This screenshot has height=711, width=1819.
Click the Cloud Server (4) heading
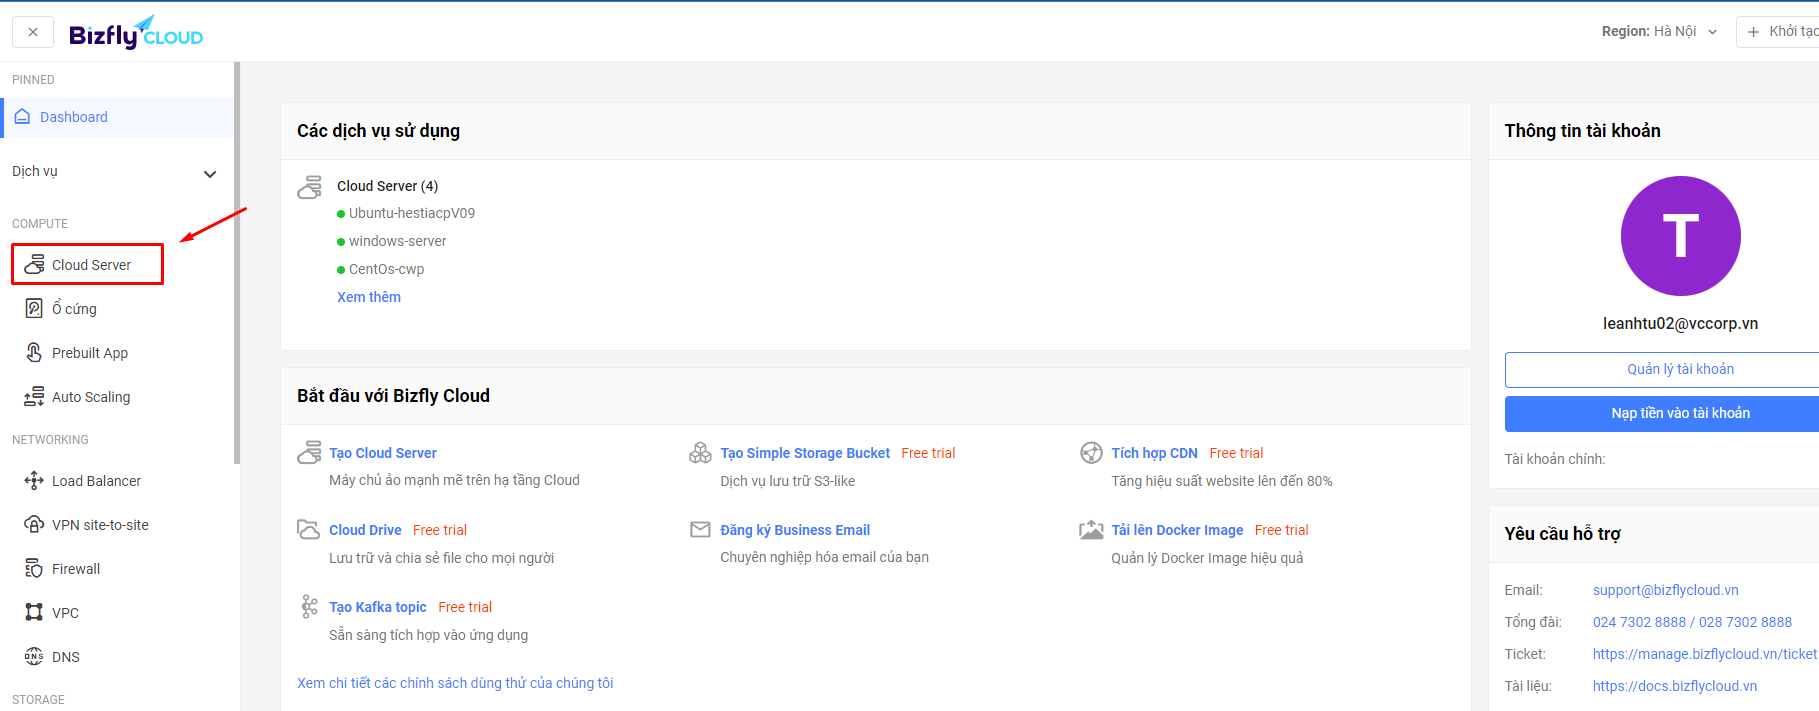point(387,186)
